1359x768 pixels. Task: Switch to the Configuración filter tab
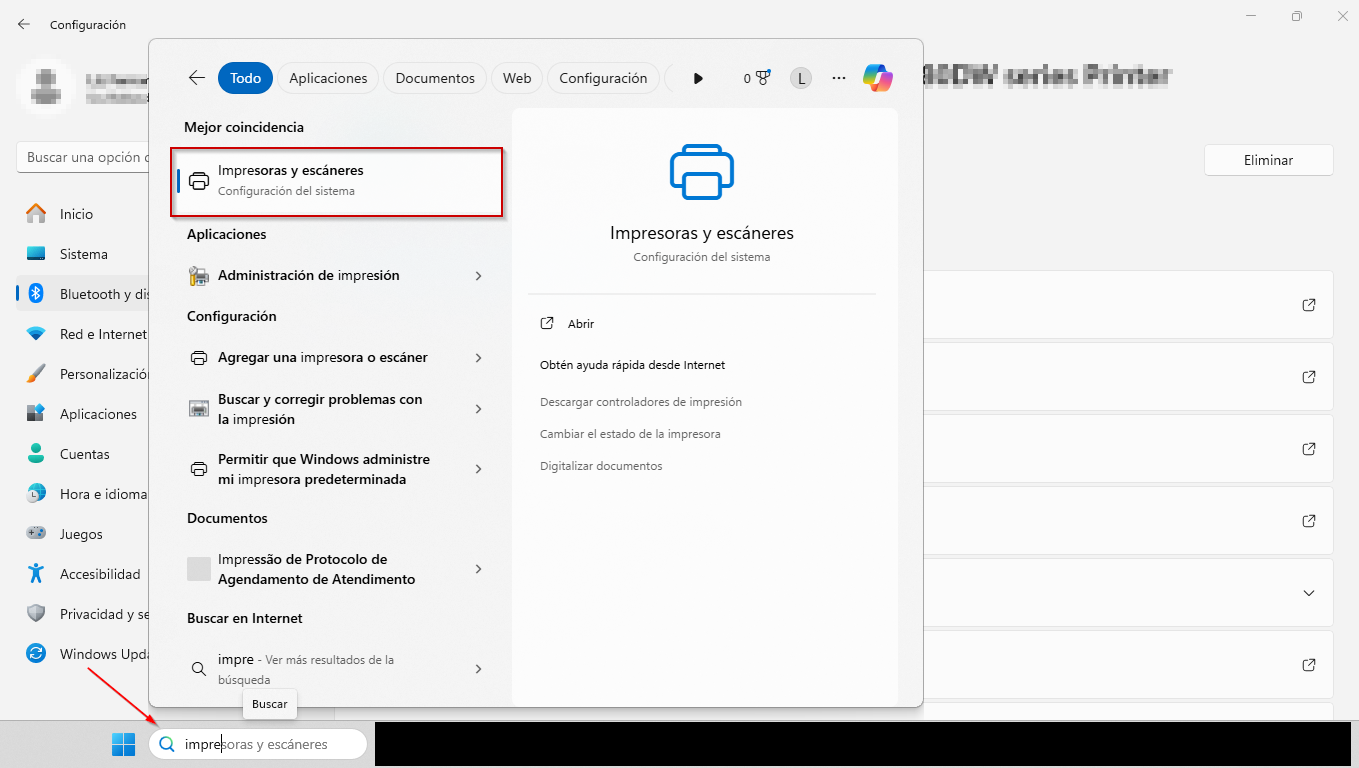point(603,78)
